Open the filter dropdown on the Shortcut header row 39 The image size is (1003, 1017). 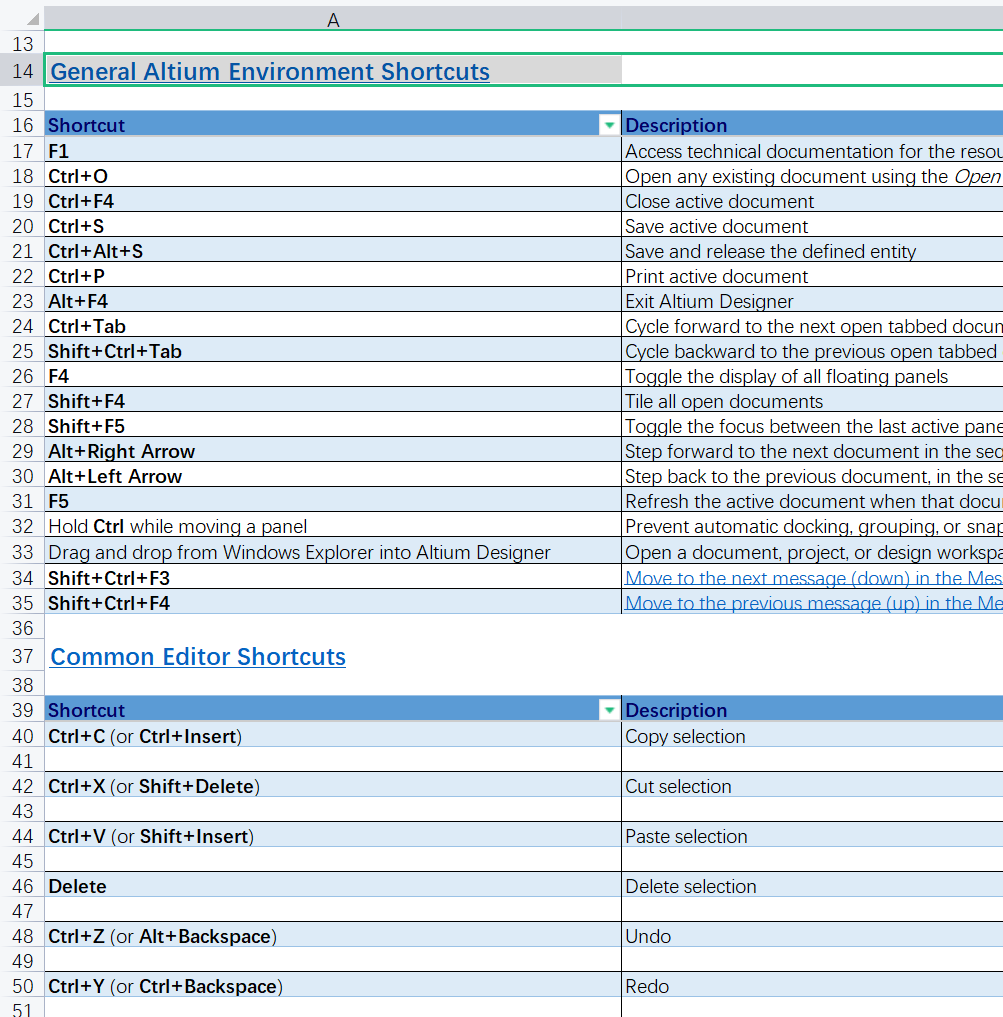[609, 710]
